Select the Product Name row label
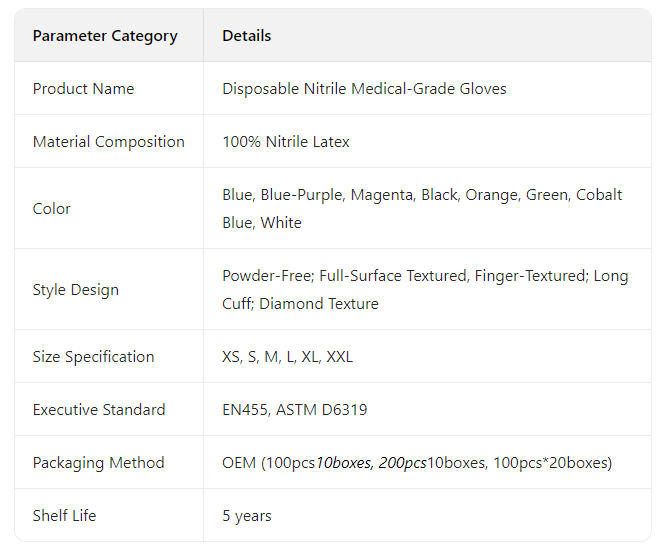This screenshot has width=669, height=548. pos(83,89)
